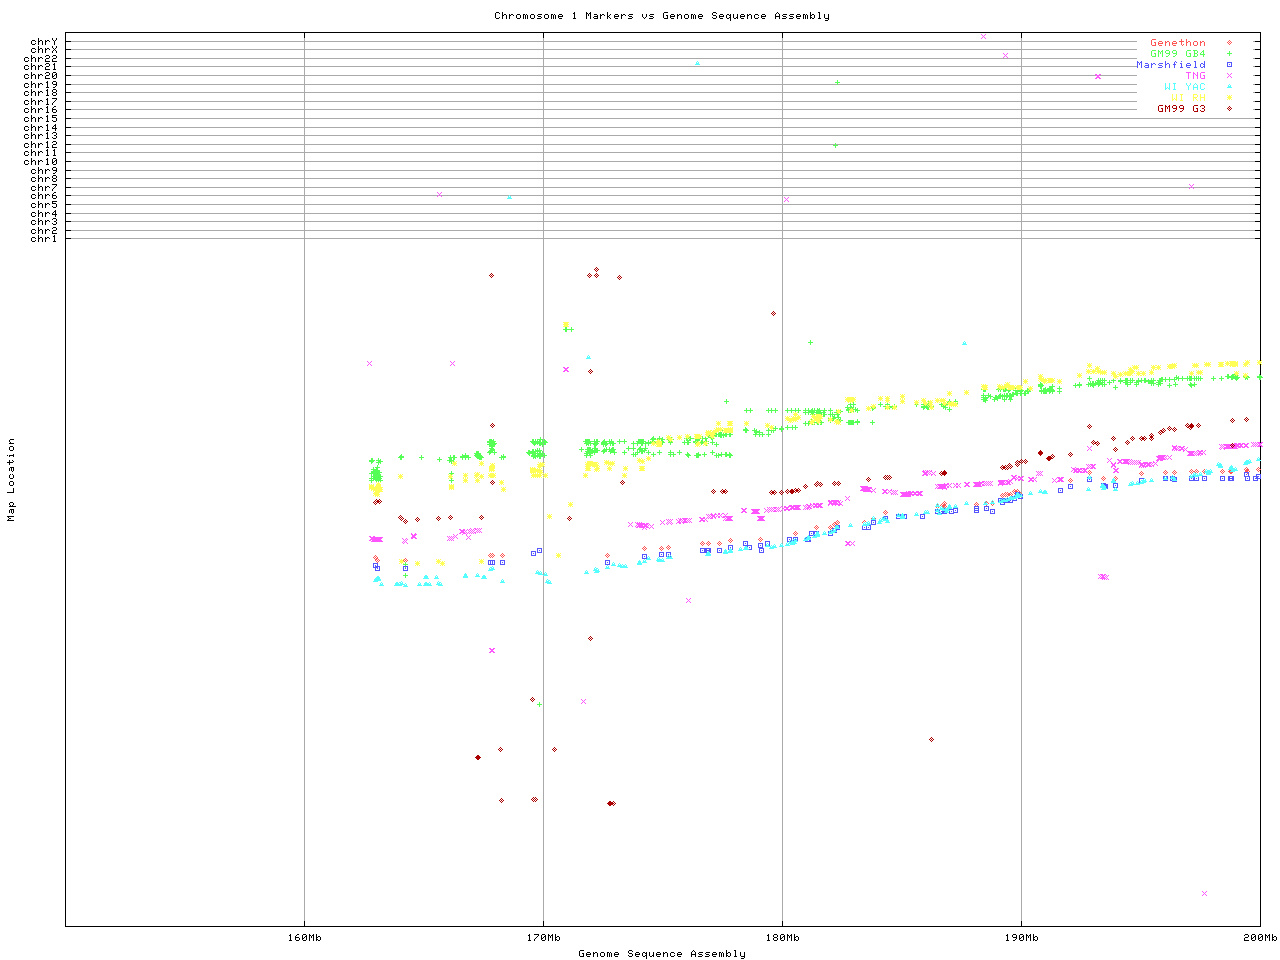The image size is (1280, 960).
Task: Click the WI YAC cyan triangle legend marker
Action: 1229,87
